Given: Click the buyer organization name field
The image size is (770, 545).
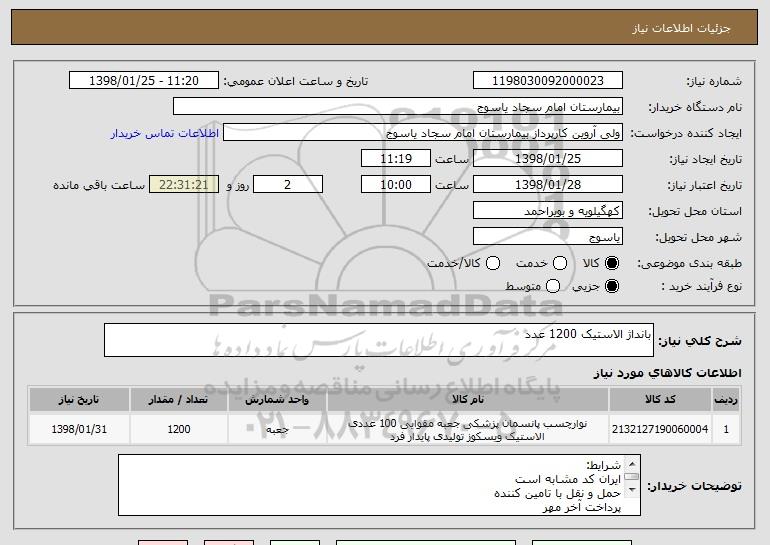Looking at the screenshot, I should point(398,107).
